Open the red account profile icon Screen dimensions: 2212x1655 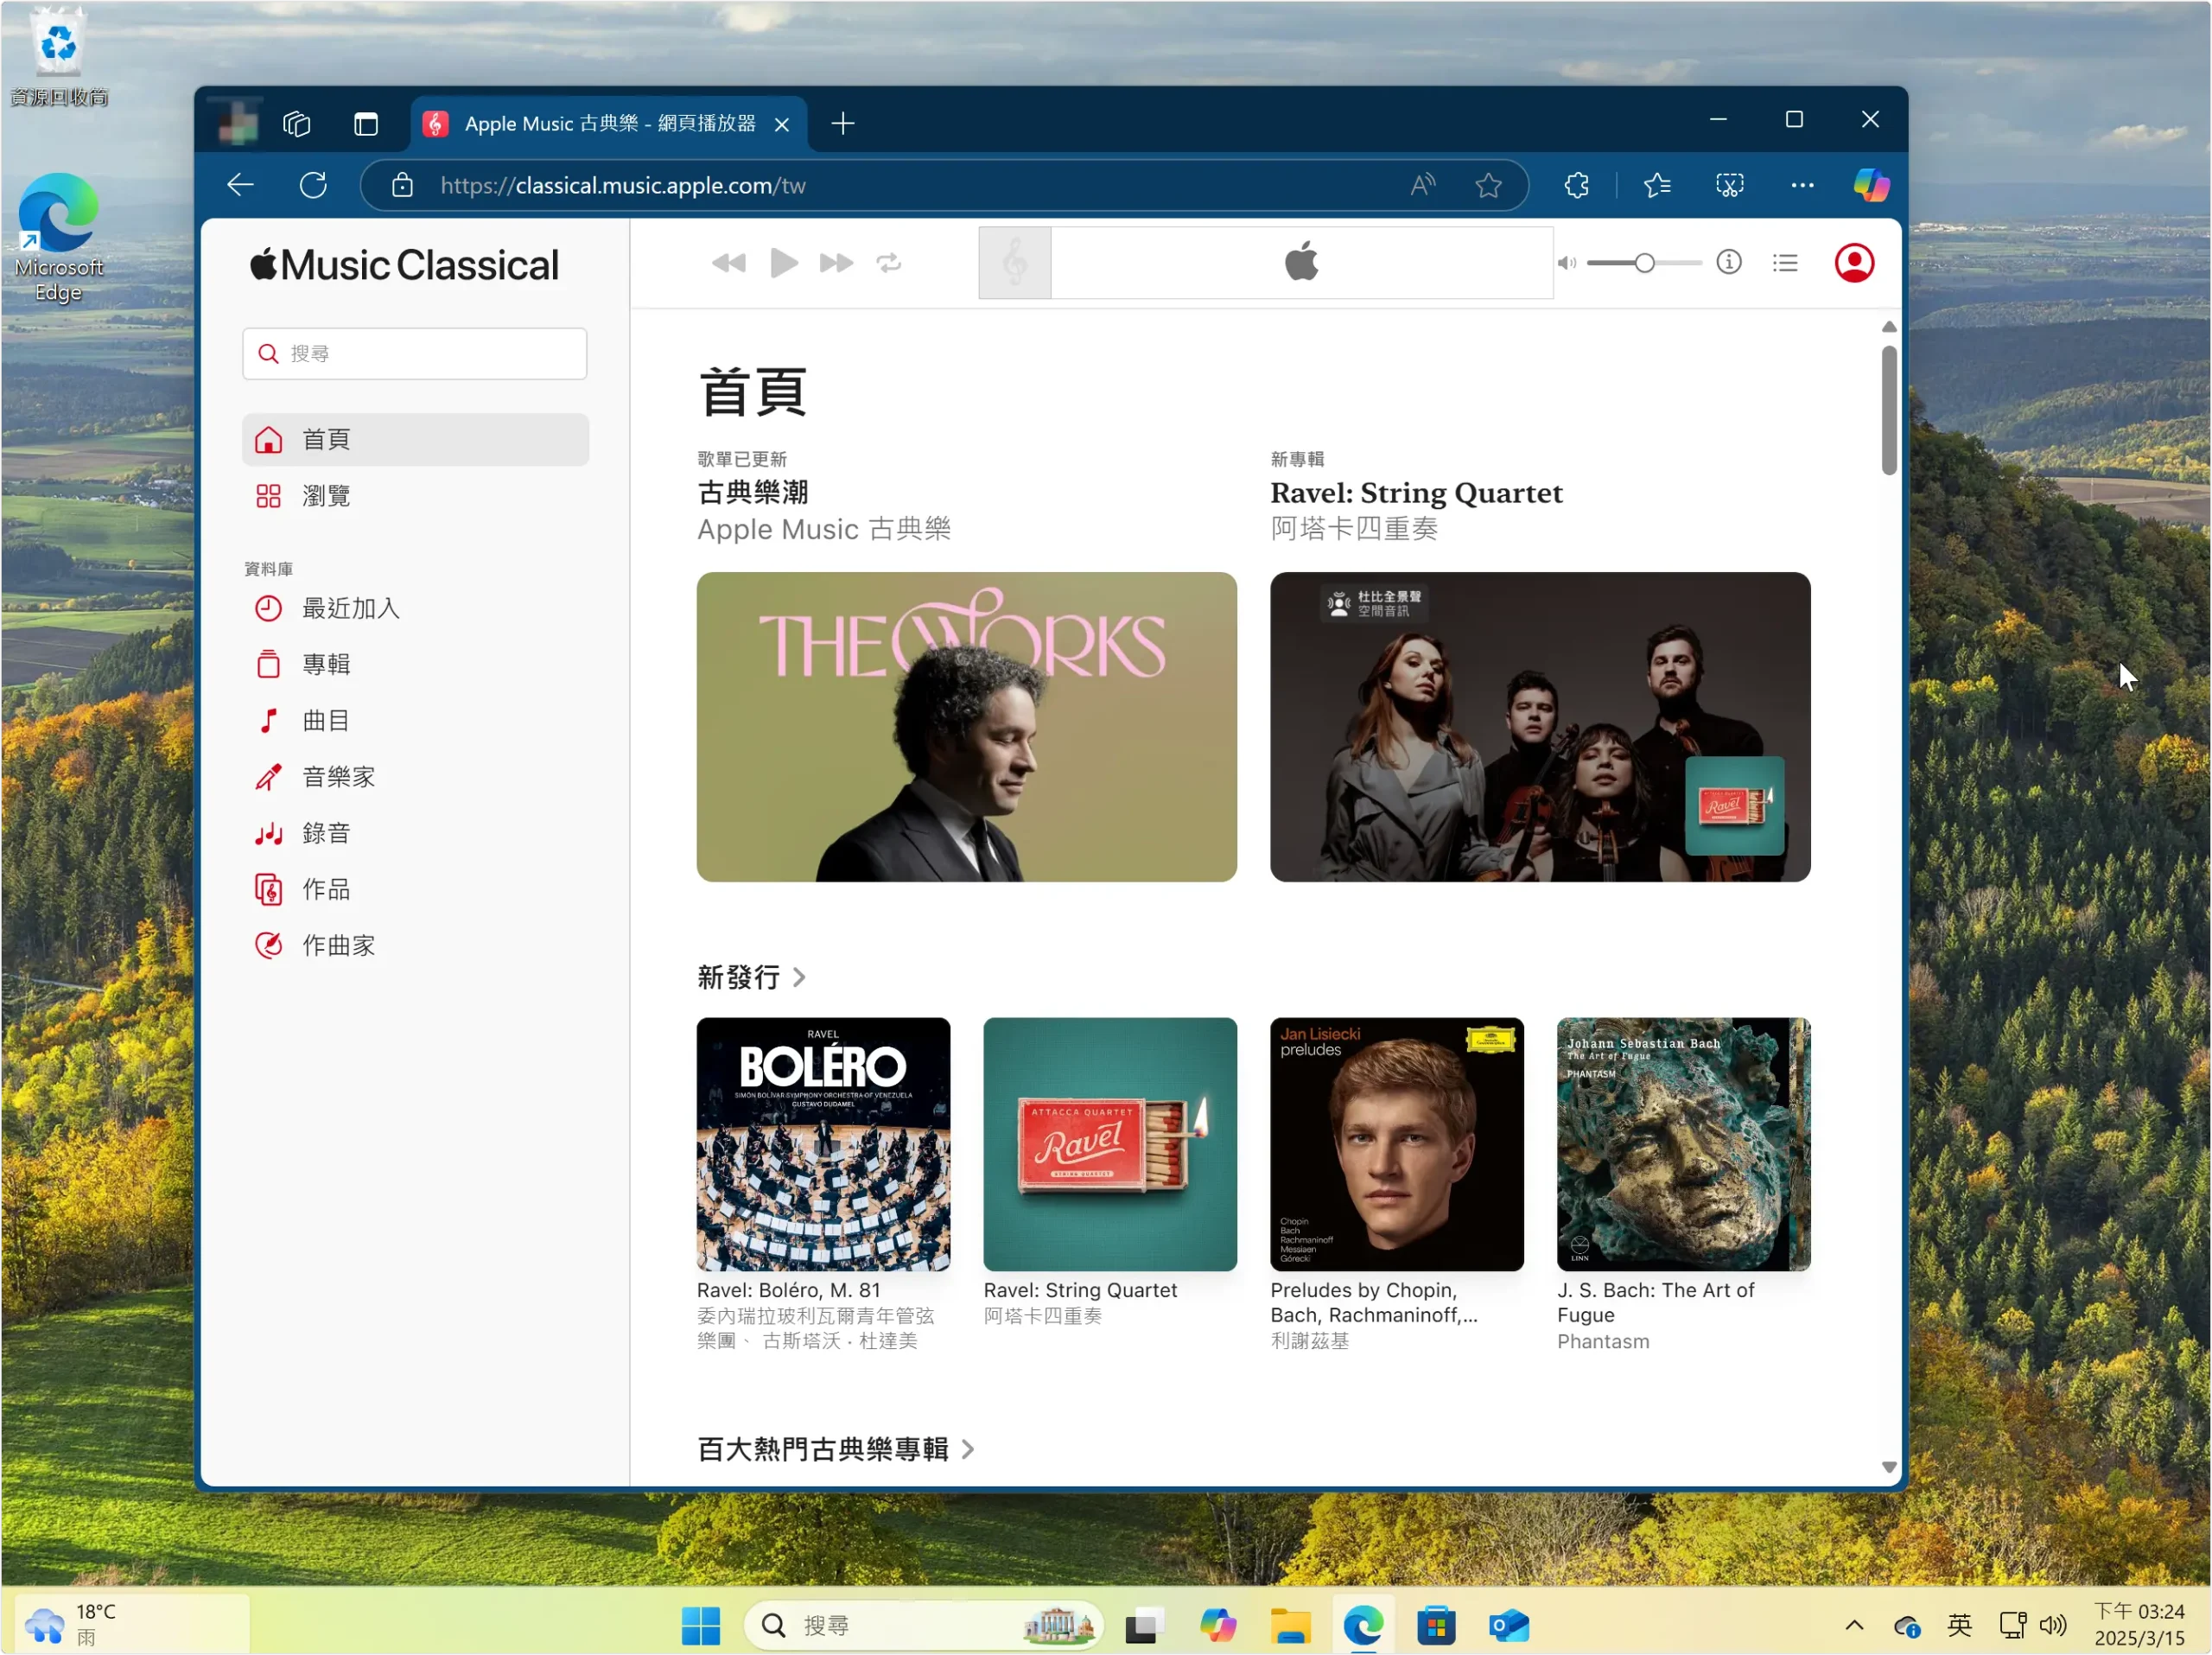coord(1854,263)
